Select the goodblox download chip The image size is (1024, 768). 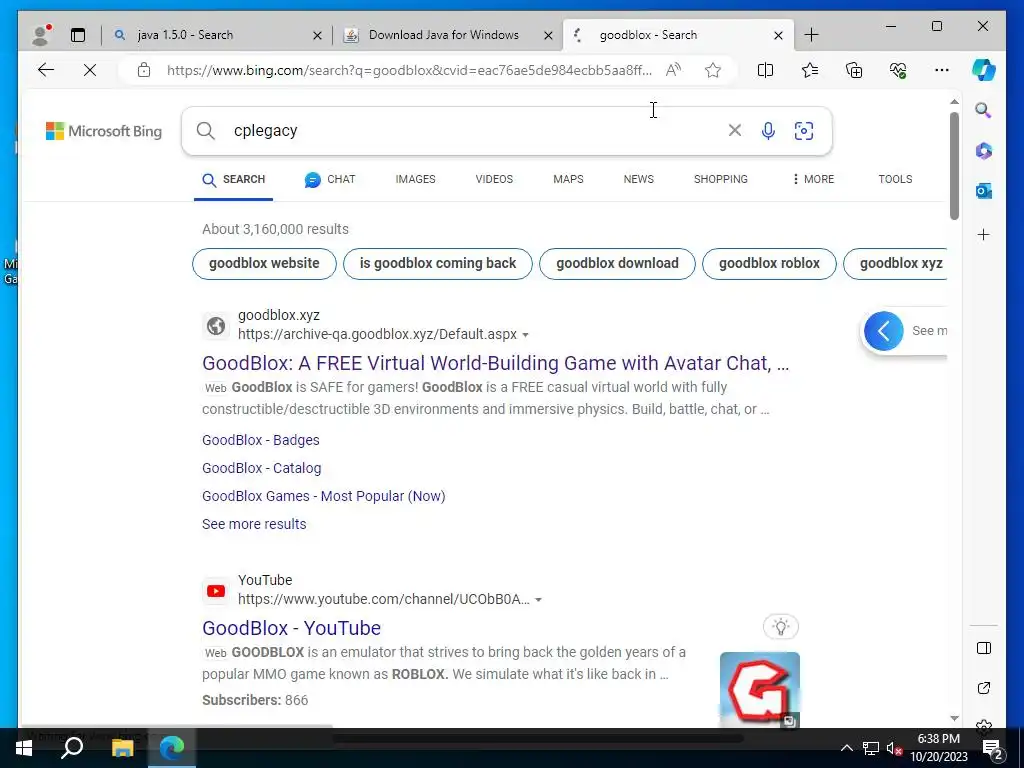(617, 264)
